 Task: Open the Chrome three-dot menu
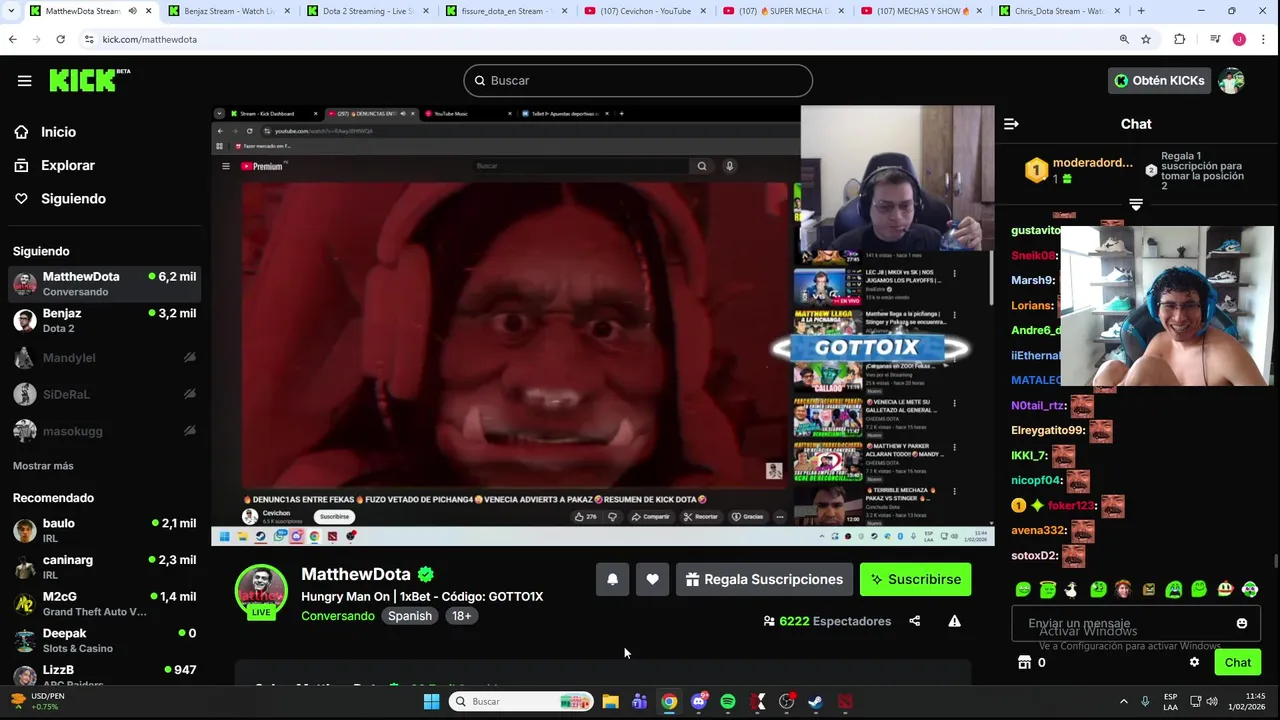coord(1264,39)
